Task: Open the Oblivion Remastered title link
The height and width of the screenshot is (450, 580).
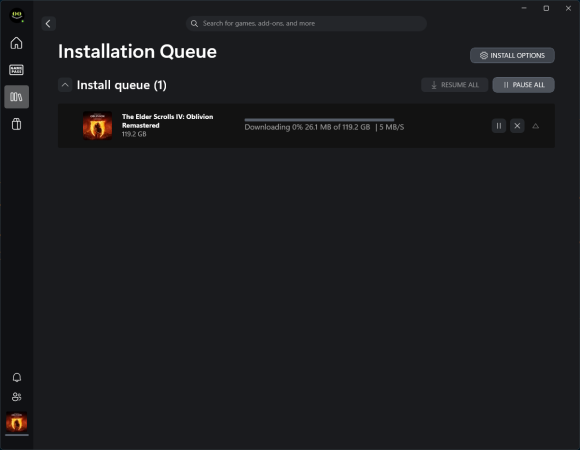Action: click(168, 121)
